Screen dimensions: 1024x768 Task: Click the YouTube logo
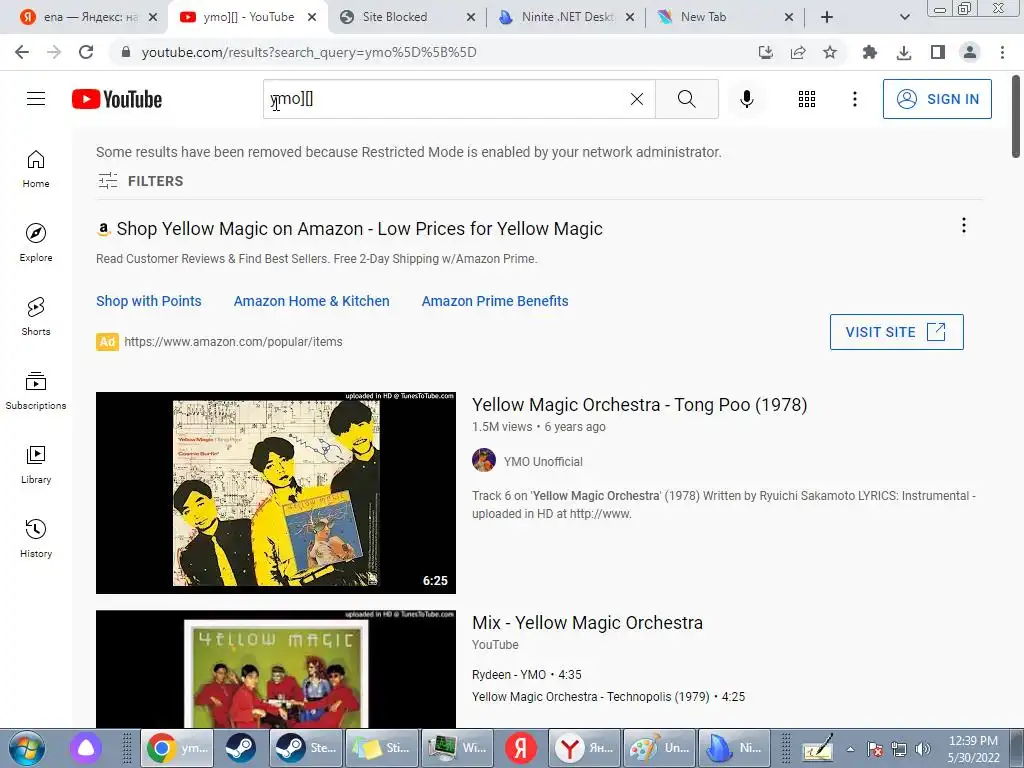(x=117, y=99)
